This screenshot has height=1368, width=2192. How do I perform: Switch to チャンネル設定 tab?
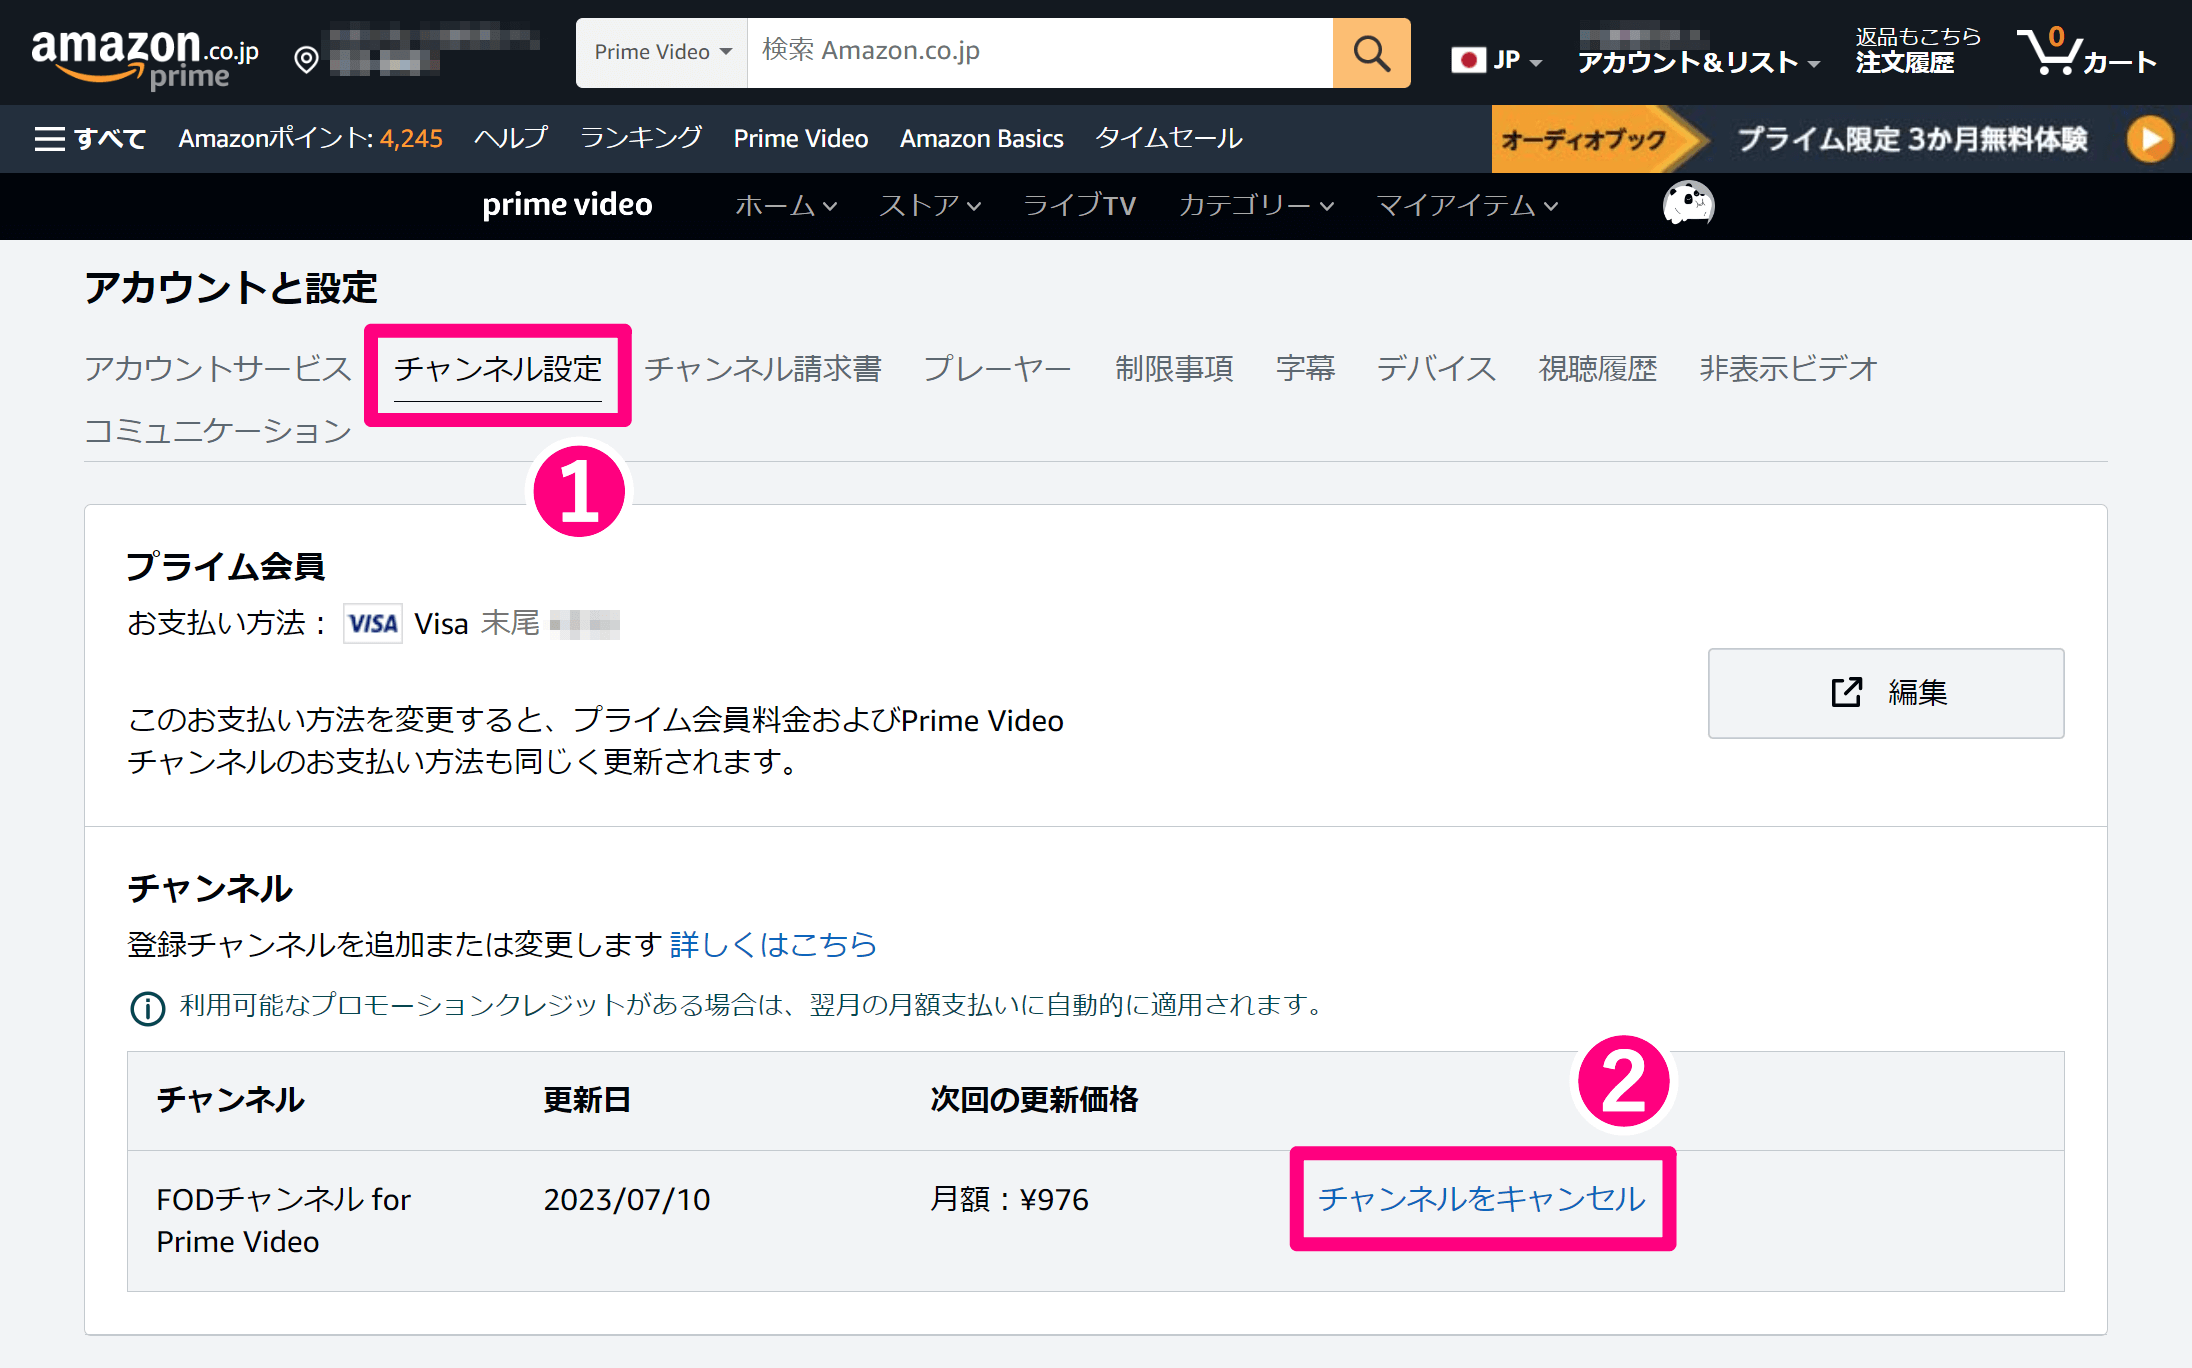click(498, 368)
